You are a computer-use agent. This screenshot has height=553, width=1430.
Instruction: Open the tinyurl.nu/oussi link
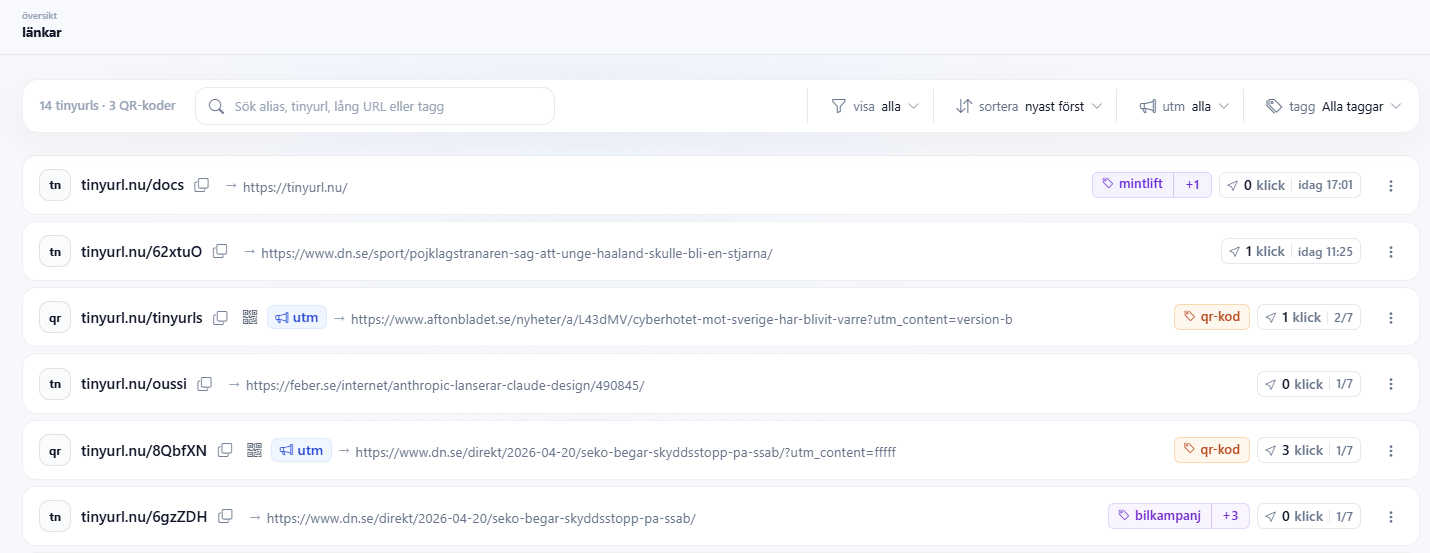[x=134, y=384]
